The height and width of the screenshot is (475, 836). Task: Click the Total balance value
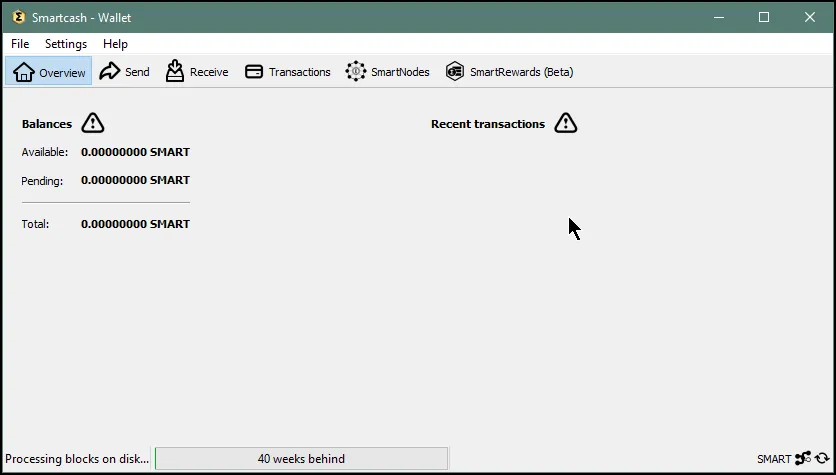[135, 224]
